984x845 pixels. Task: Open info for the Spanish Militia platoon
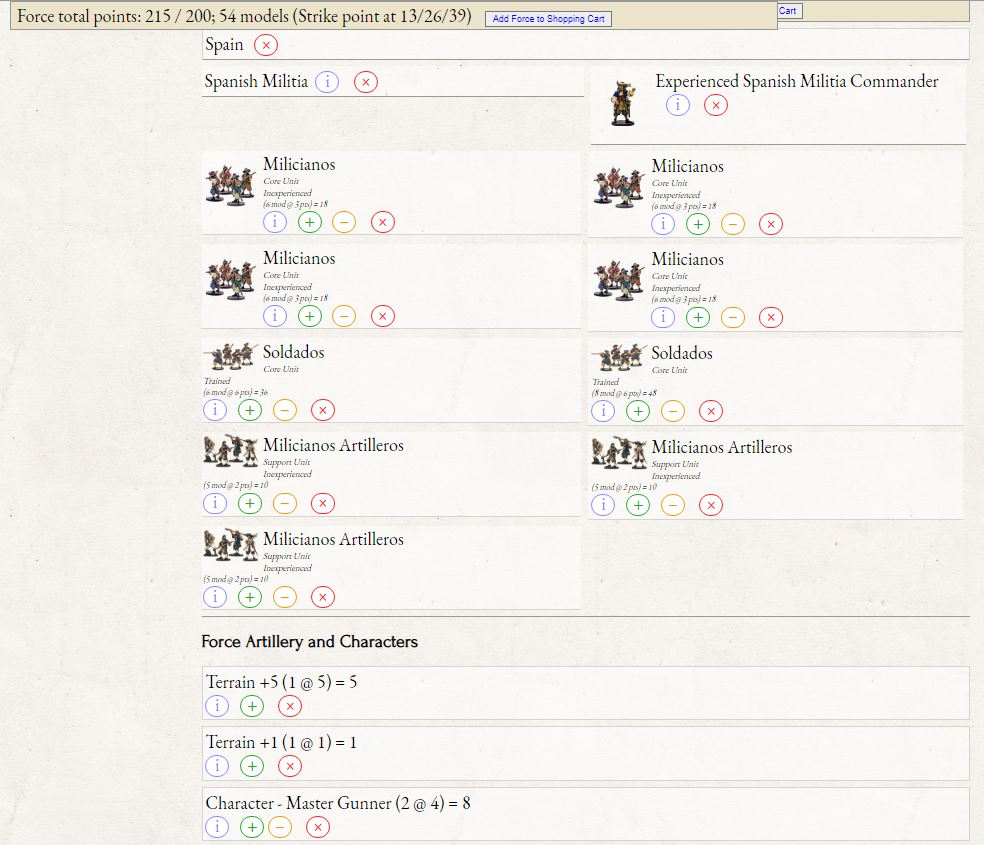point(327,82)
